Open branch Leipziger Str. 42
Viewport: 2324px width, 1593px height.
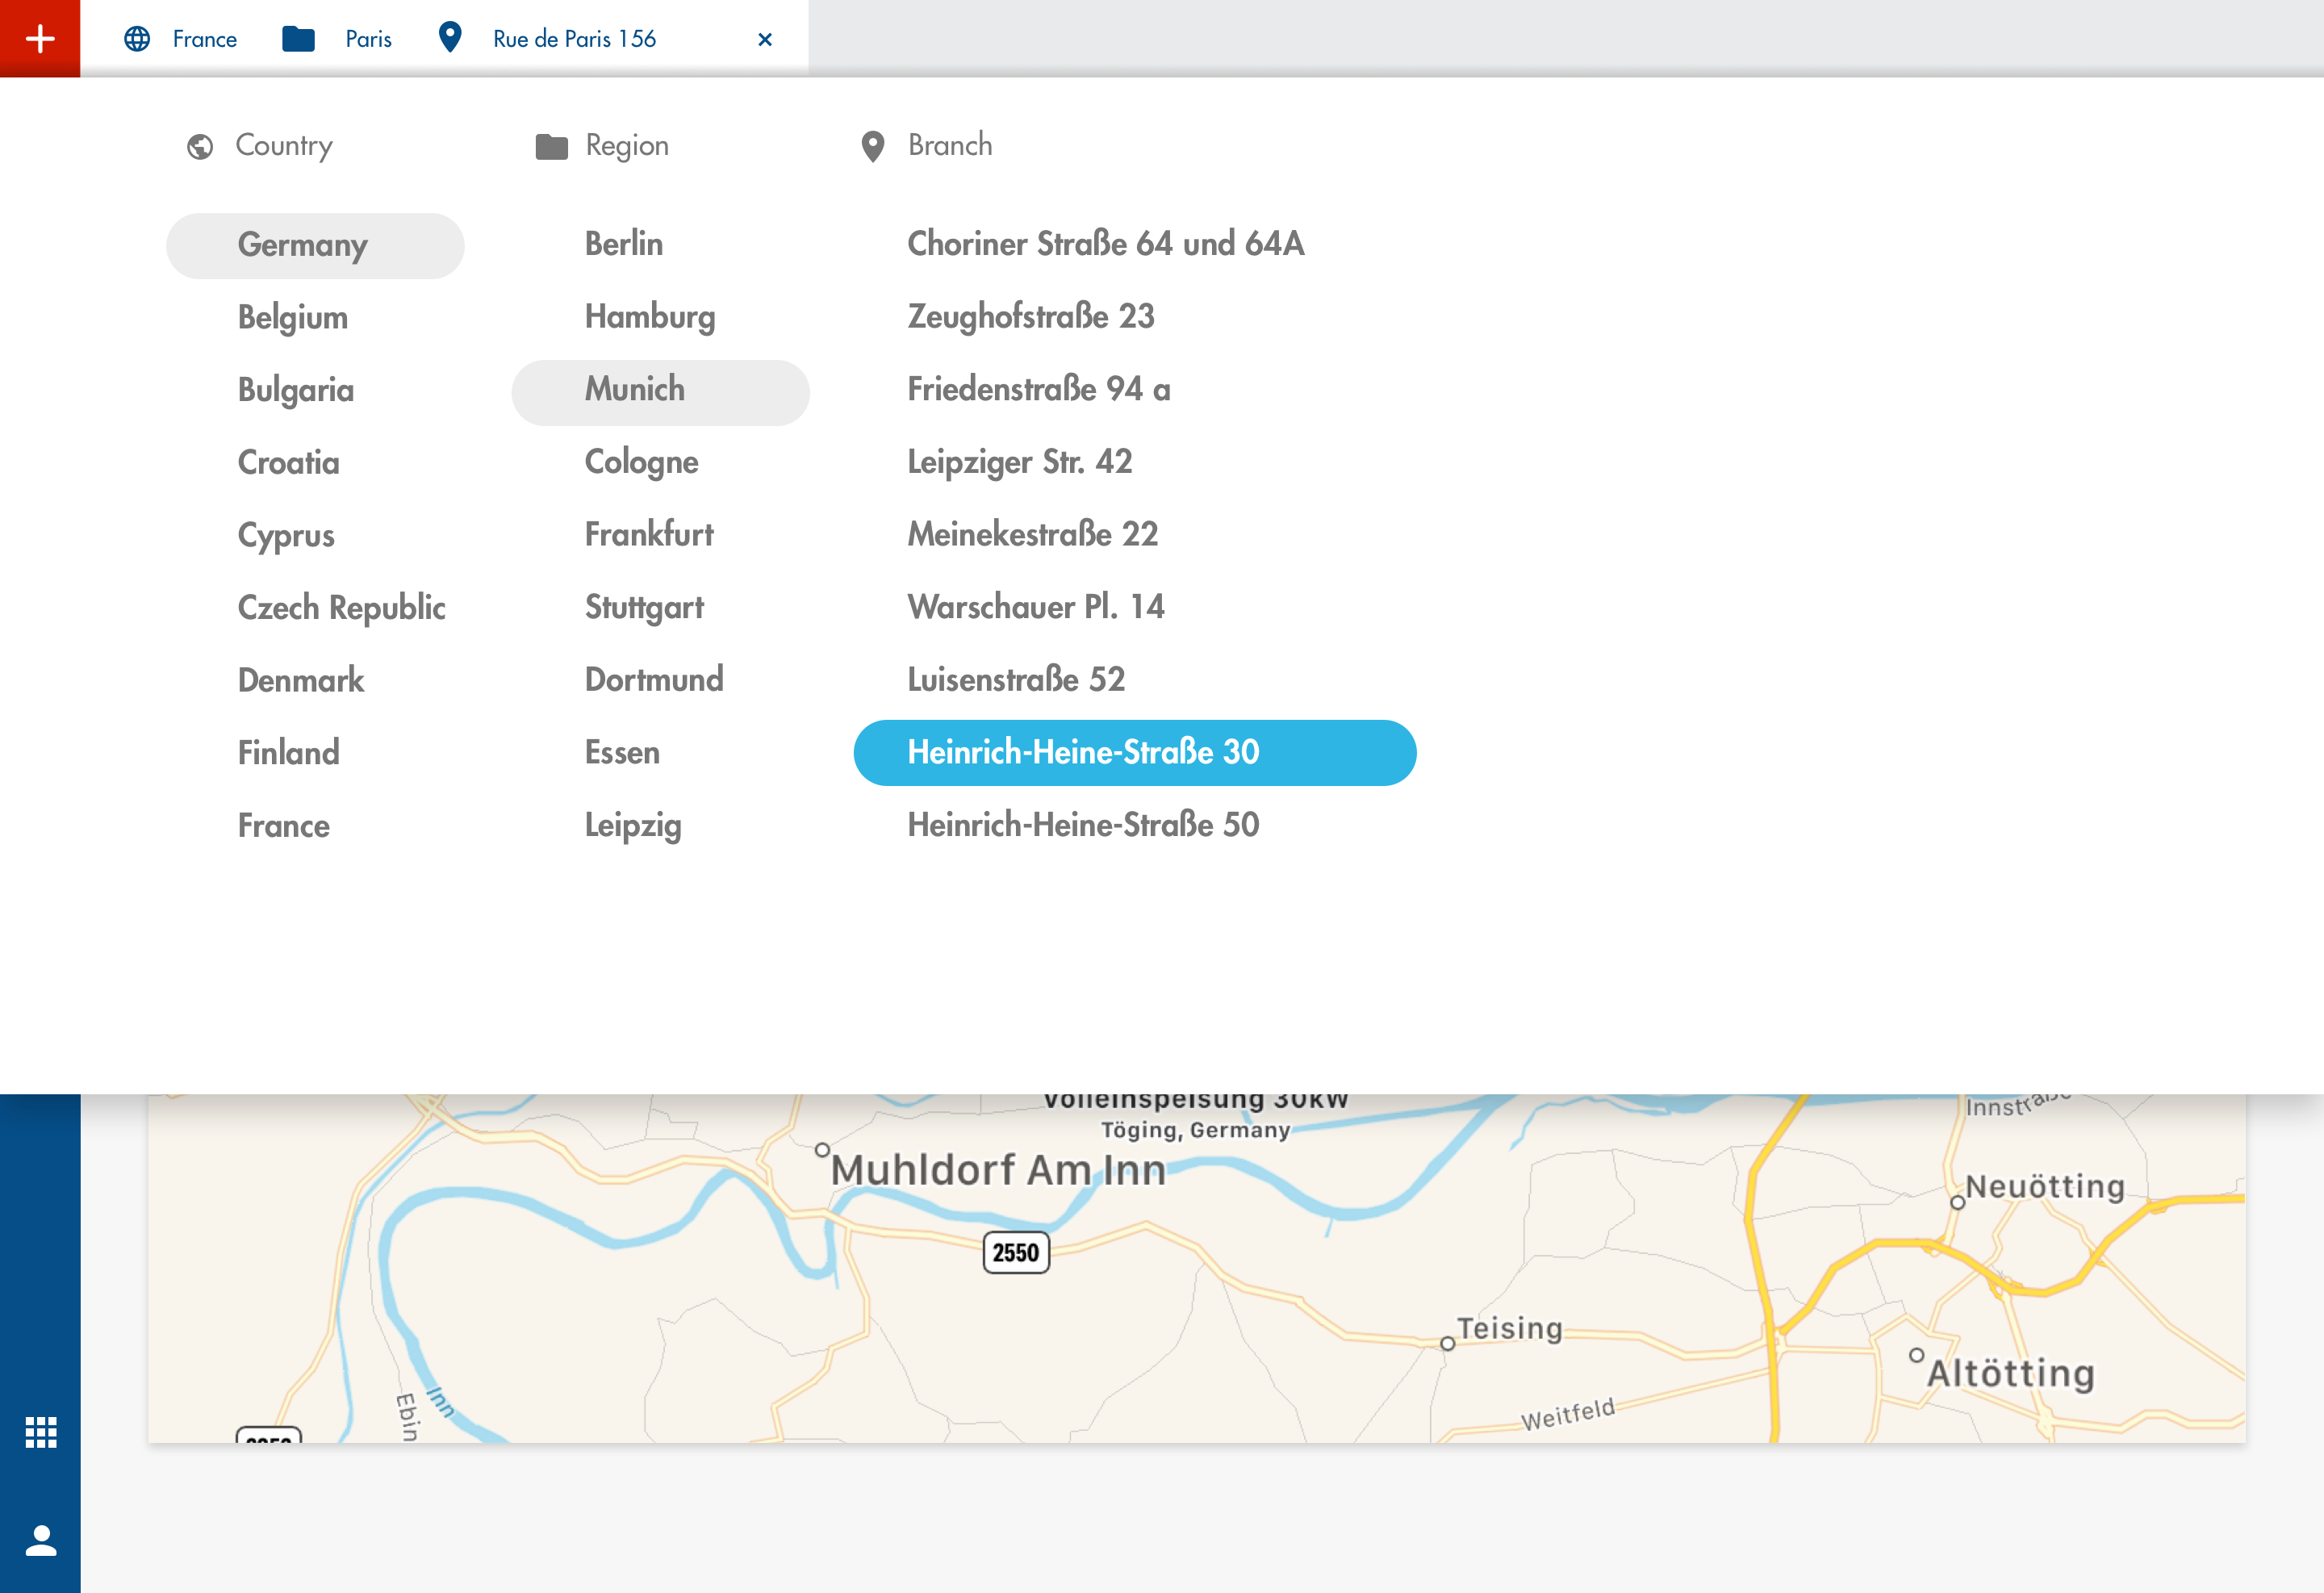[x=1020, y=462]
